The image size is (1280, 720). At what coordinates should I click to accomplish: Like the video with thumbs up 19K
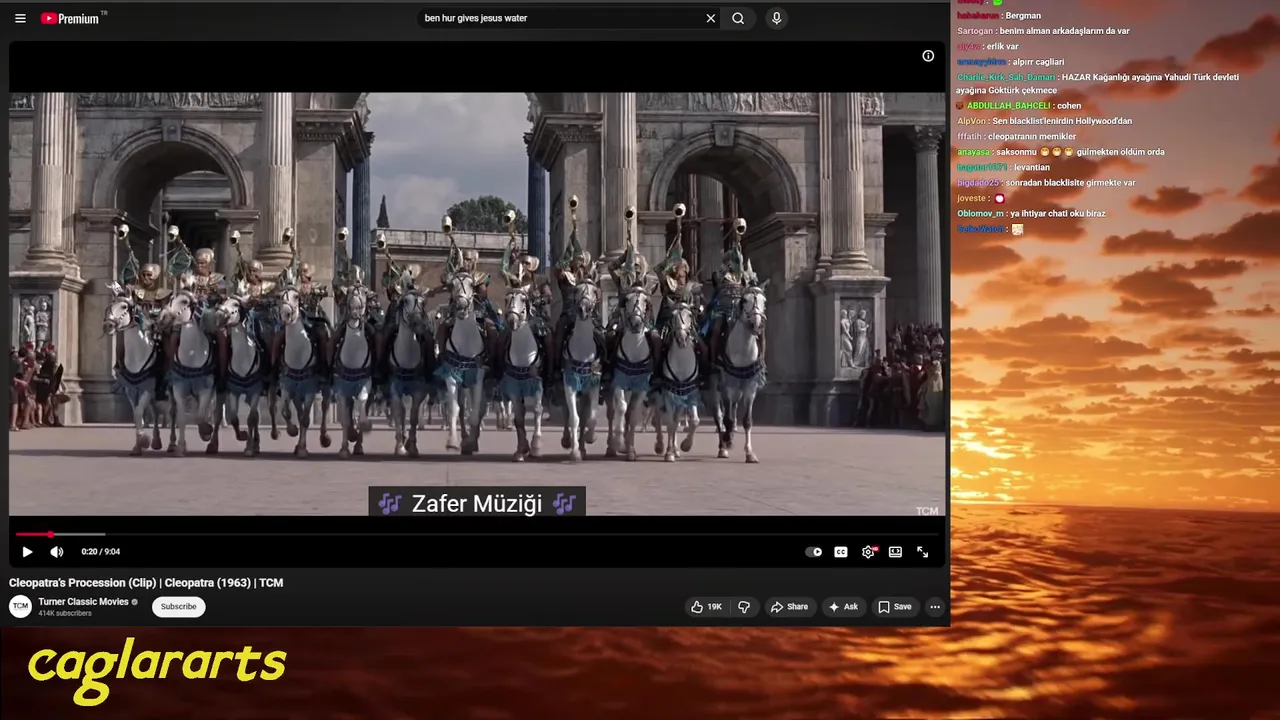click(x=706, y=607)
